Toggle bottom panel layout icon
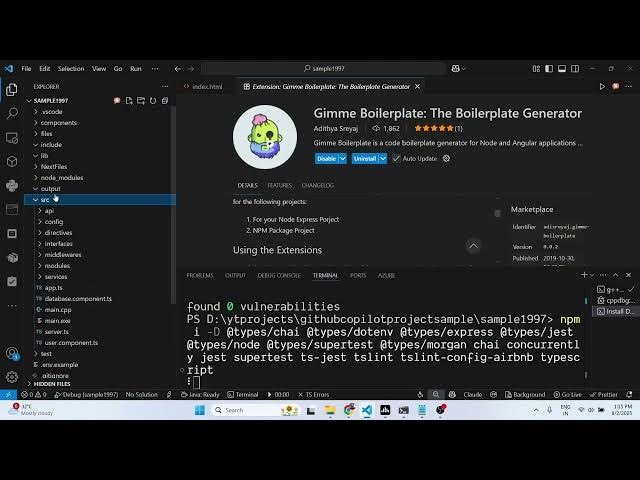The width and height of the screenshot is (640, 480). [x=562, y=69]
